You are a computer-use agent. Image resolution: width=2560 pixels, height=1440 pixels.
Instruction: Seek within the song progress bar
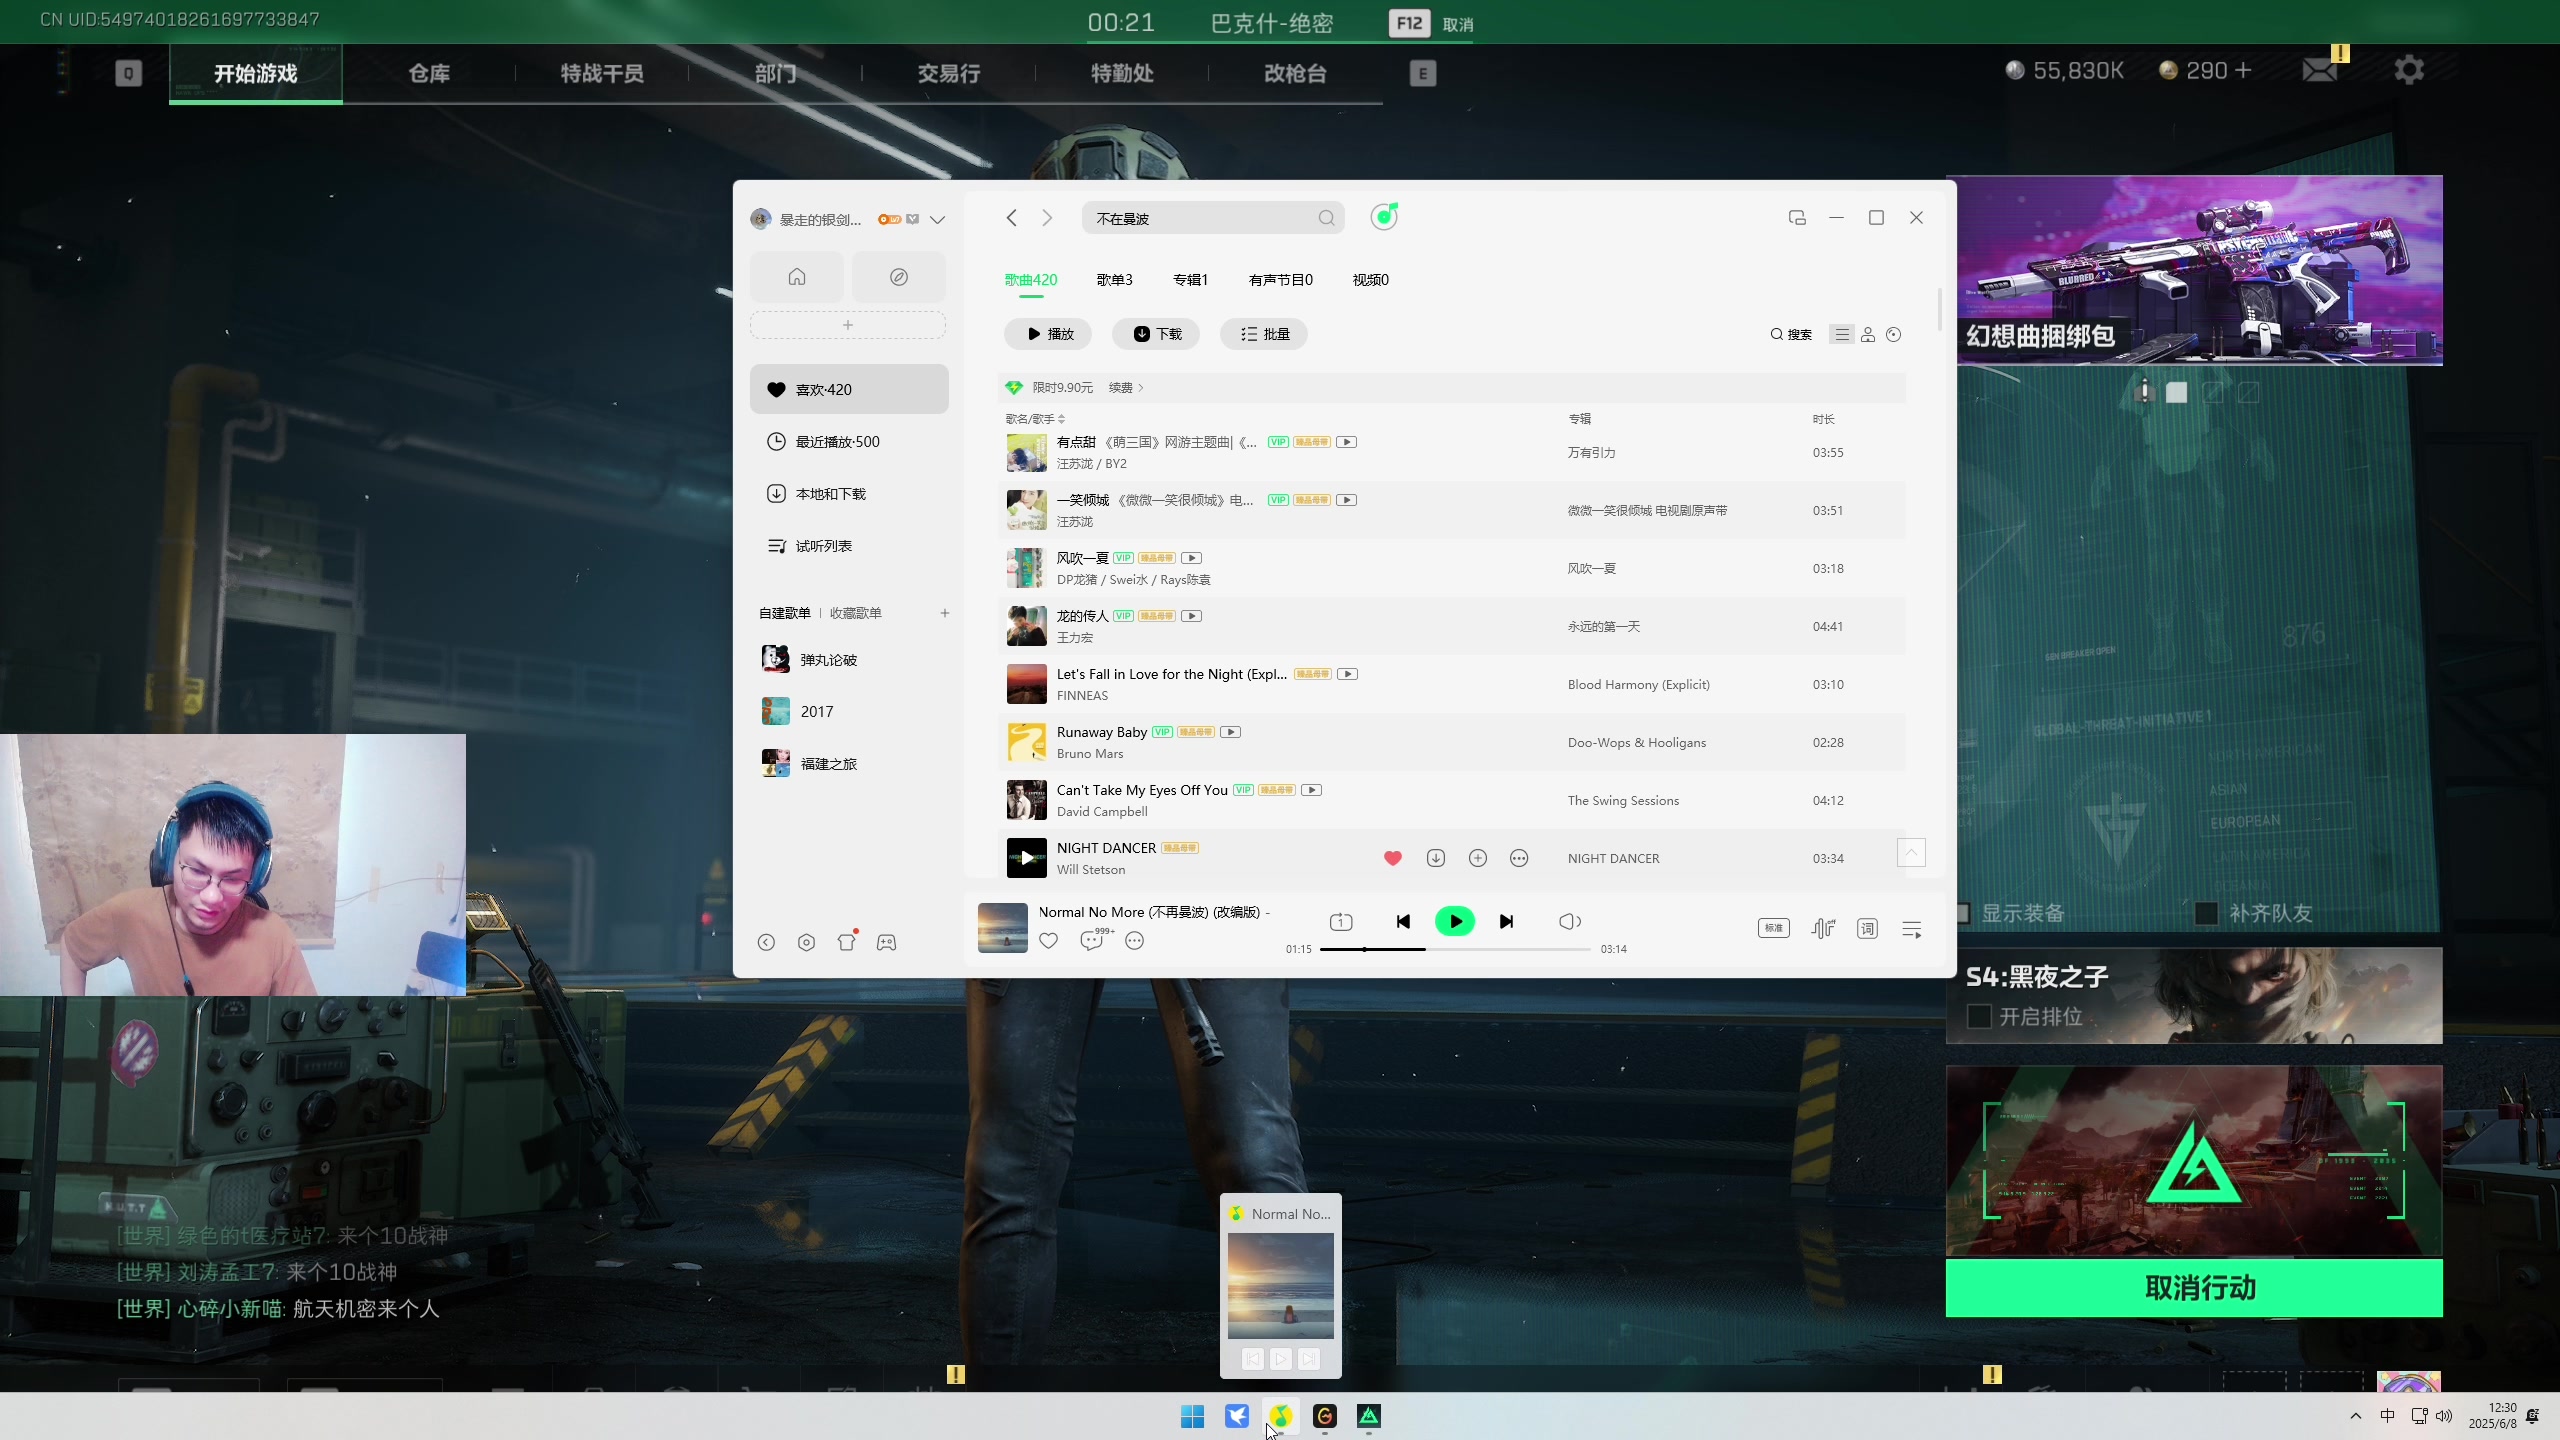tap(1455, 949)
